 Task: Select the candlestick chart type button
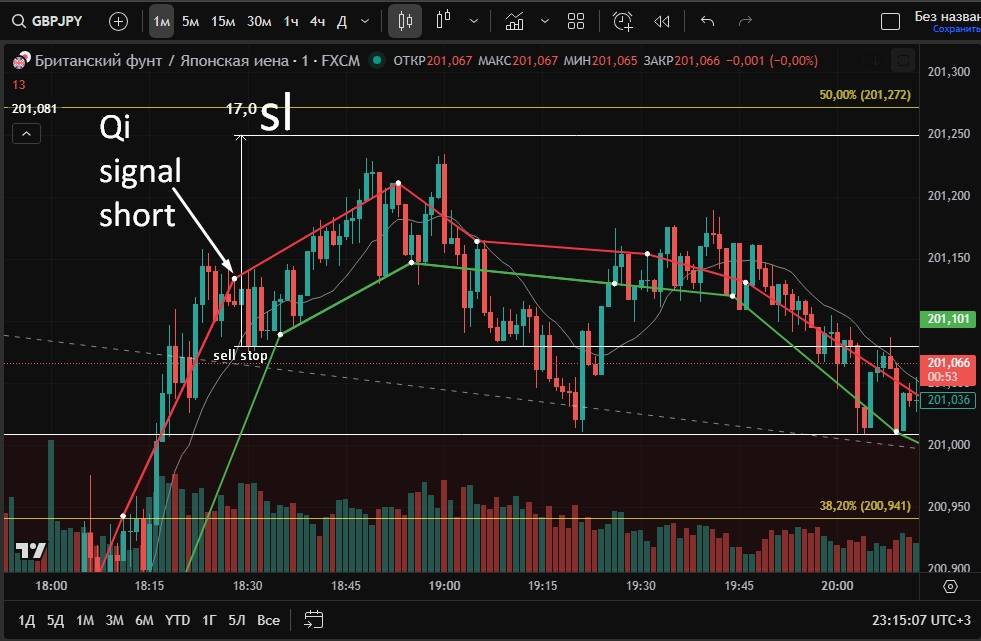(405, 21)
